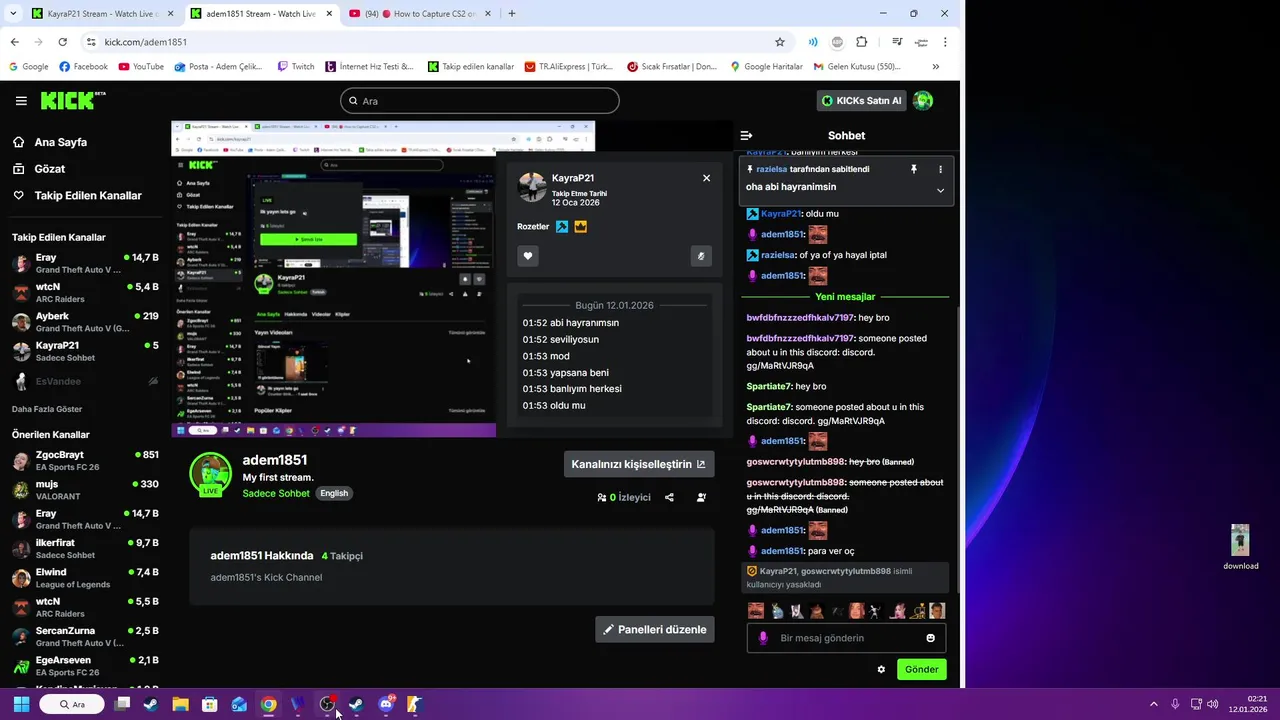1280x720 pixels.
Task: Click first mustache emote in quick emotes
Action: (x=756, y=610)
